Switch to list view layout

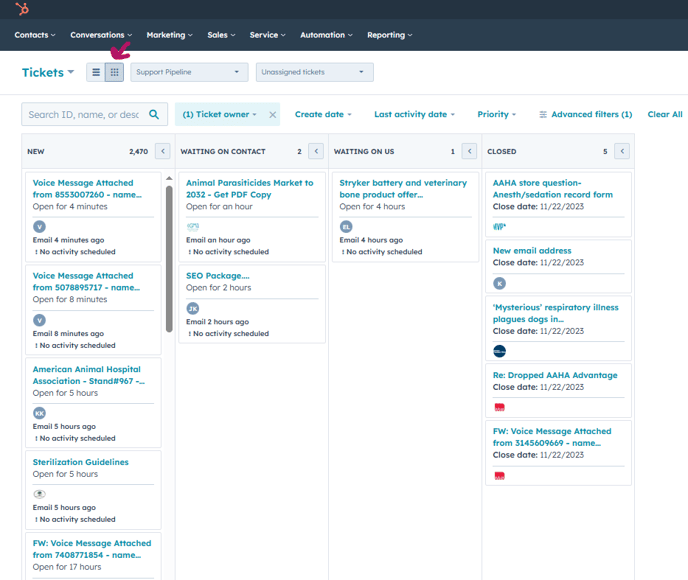click(95, 72)
